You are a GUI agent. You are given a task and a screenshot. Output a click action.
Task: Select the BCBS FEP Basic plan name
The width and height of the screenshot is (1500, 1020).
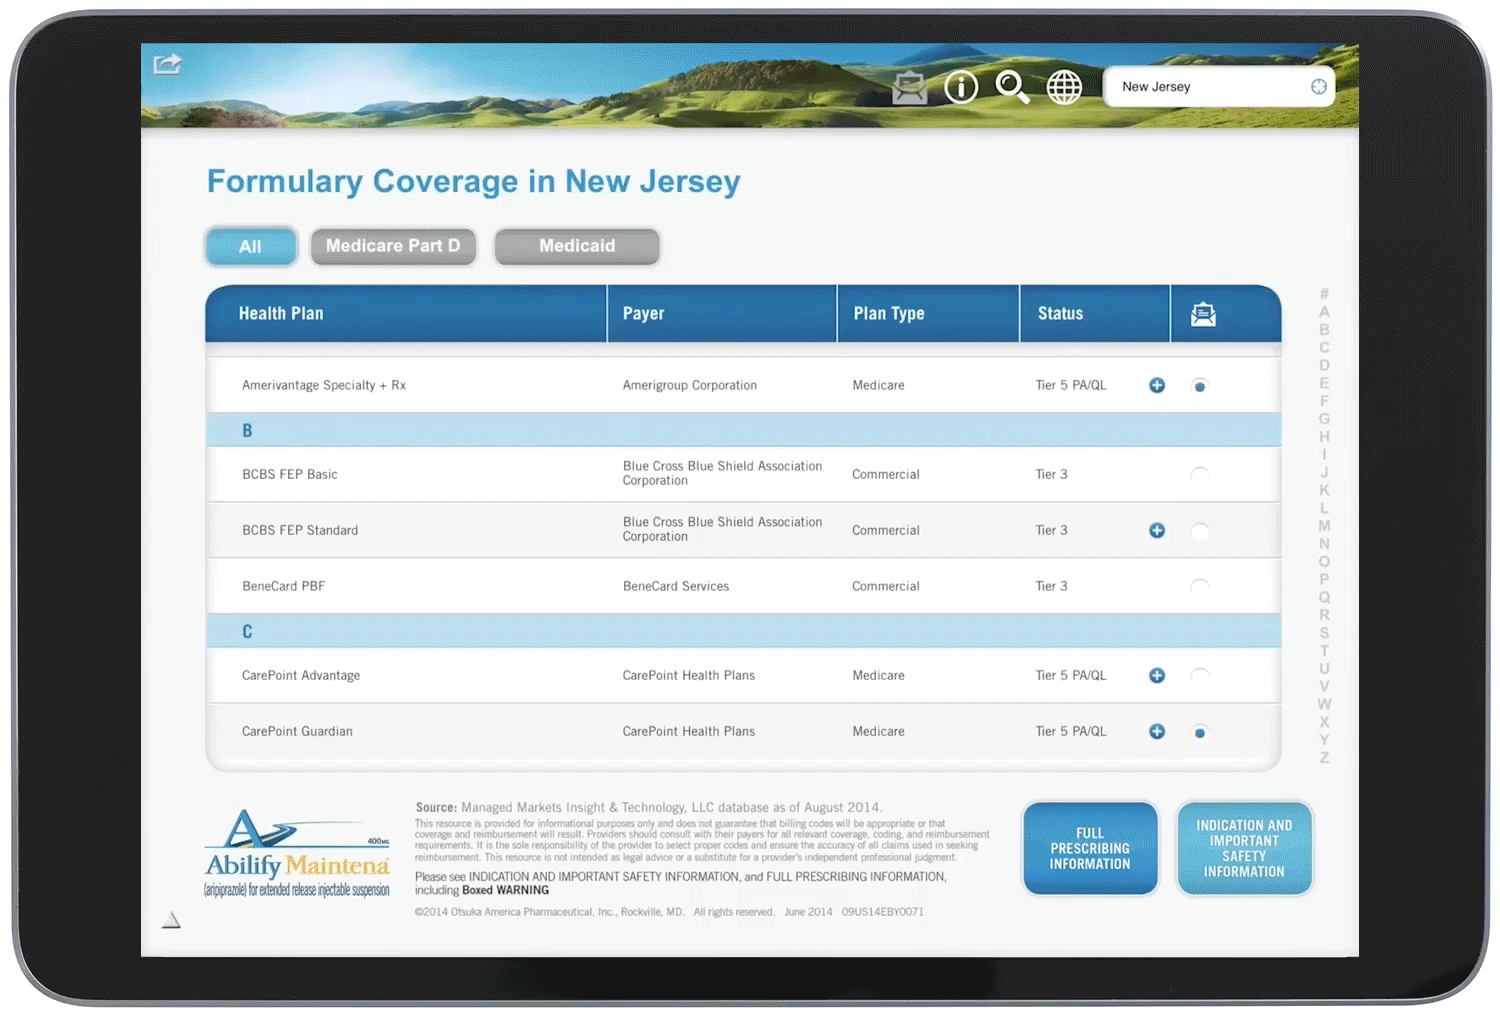(x=290, y=474)
